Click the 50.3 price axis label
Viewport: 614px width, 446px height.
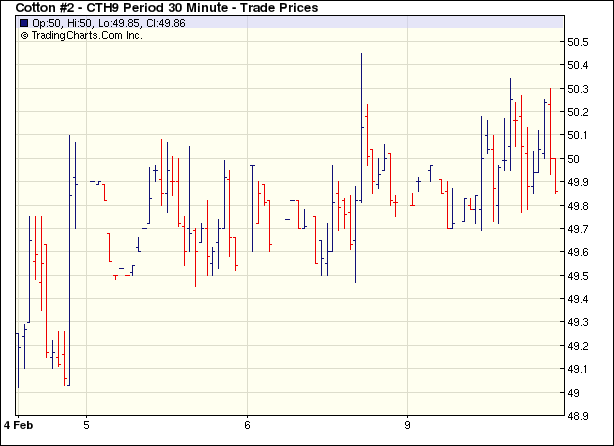(578, 89)
